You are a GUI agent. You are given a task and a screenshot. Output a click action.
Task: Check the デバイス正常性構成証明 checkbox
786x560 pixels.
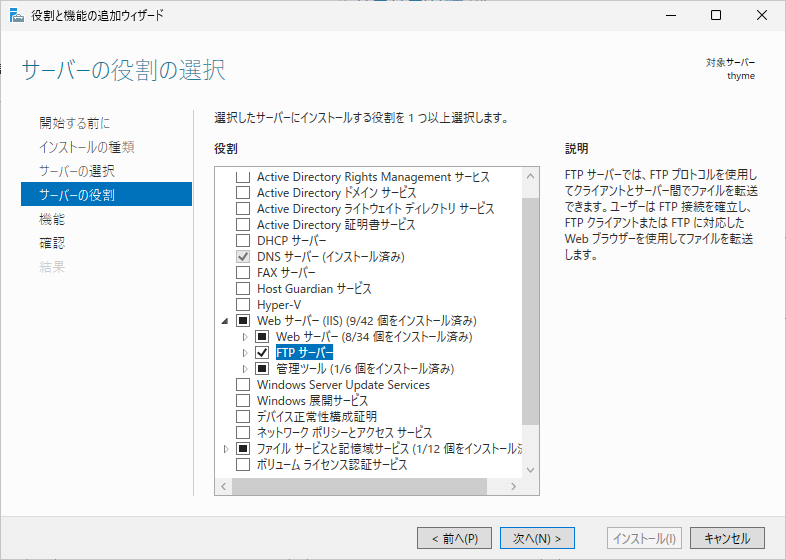pos(243,417)
